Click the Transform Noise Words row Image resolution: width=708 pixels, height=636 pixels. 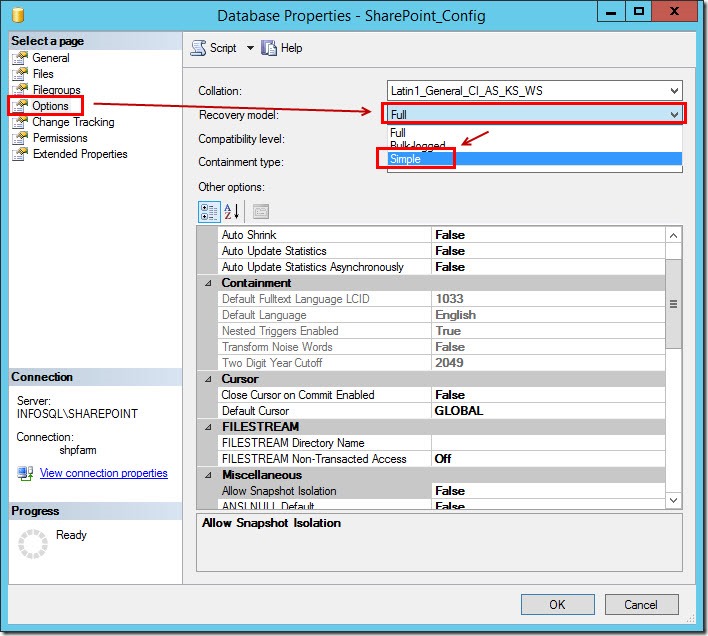(441, 347)
